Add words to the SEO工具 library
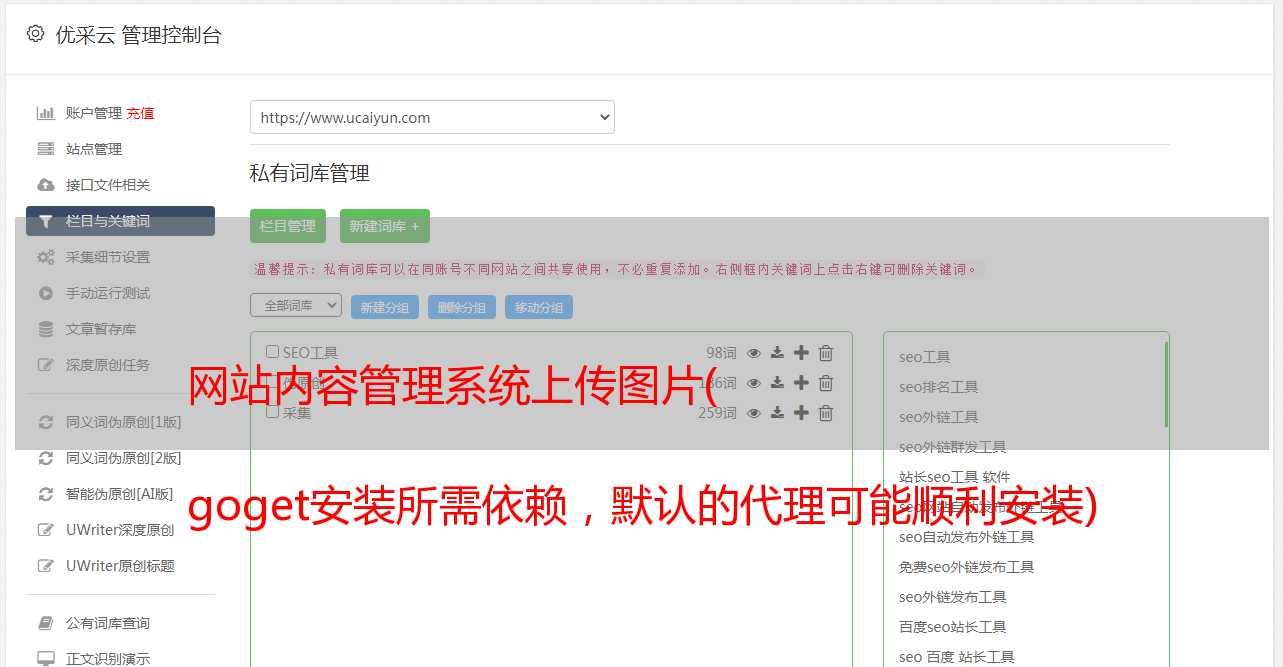The image size is (1283, 667). point(801,352)
